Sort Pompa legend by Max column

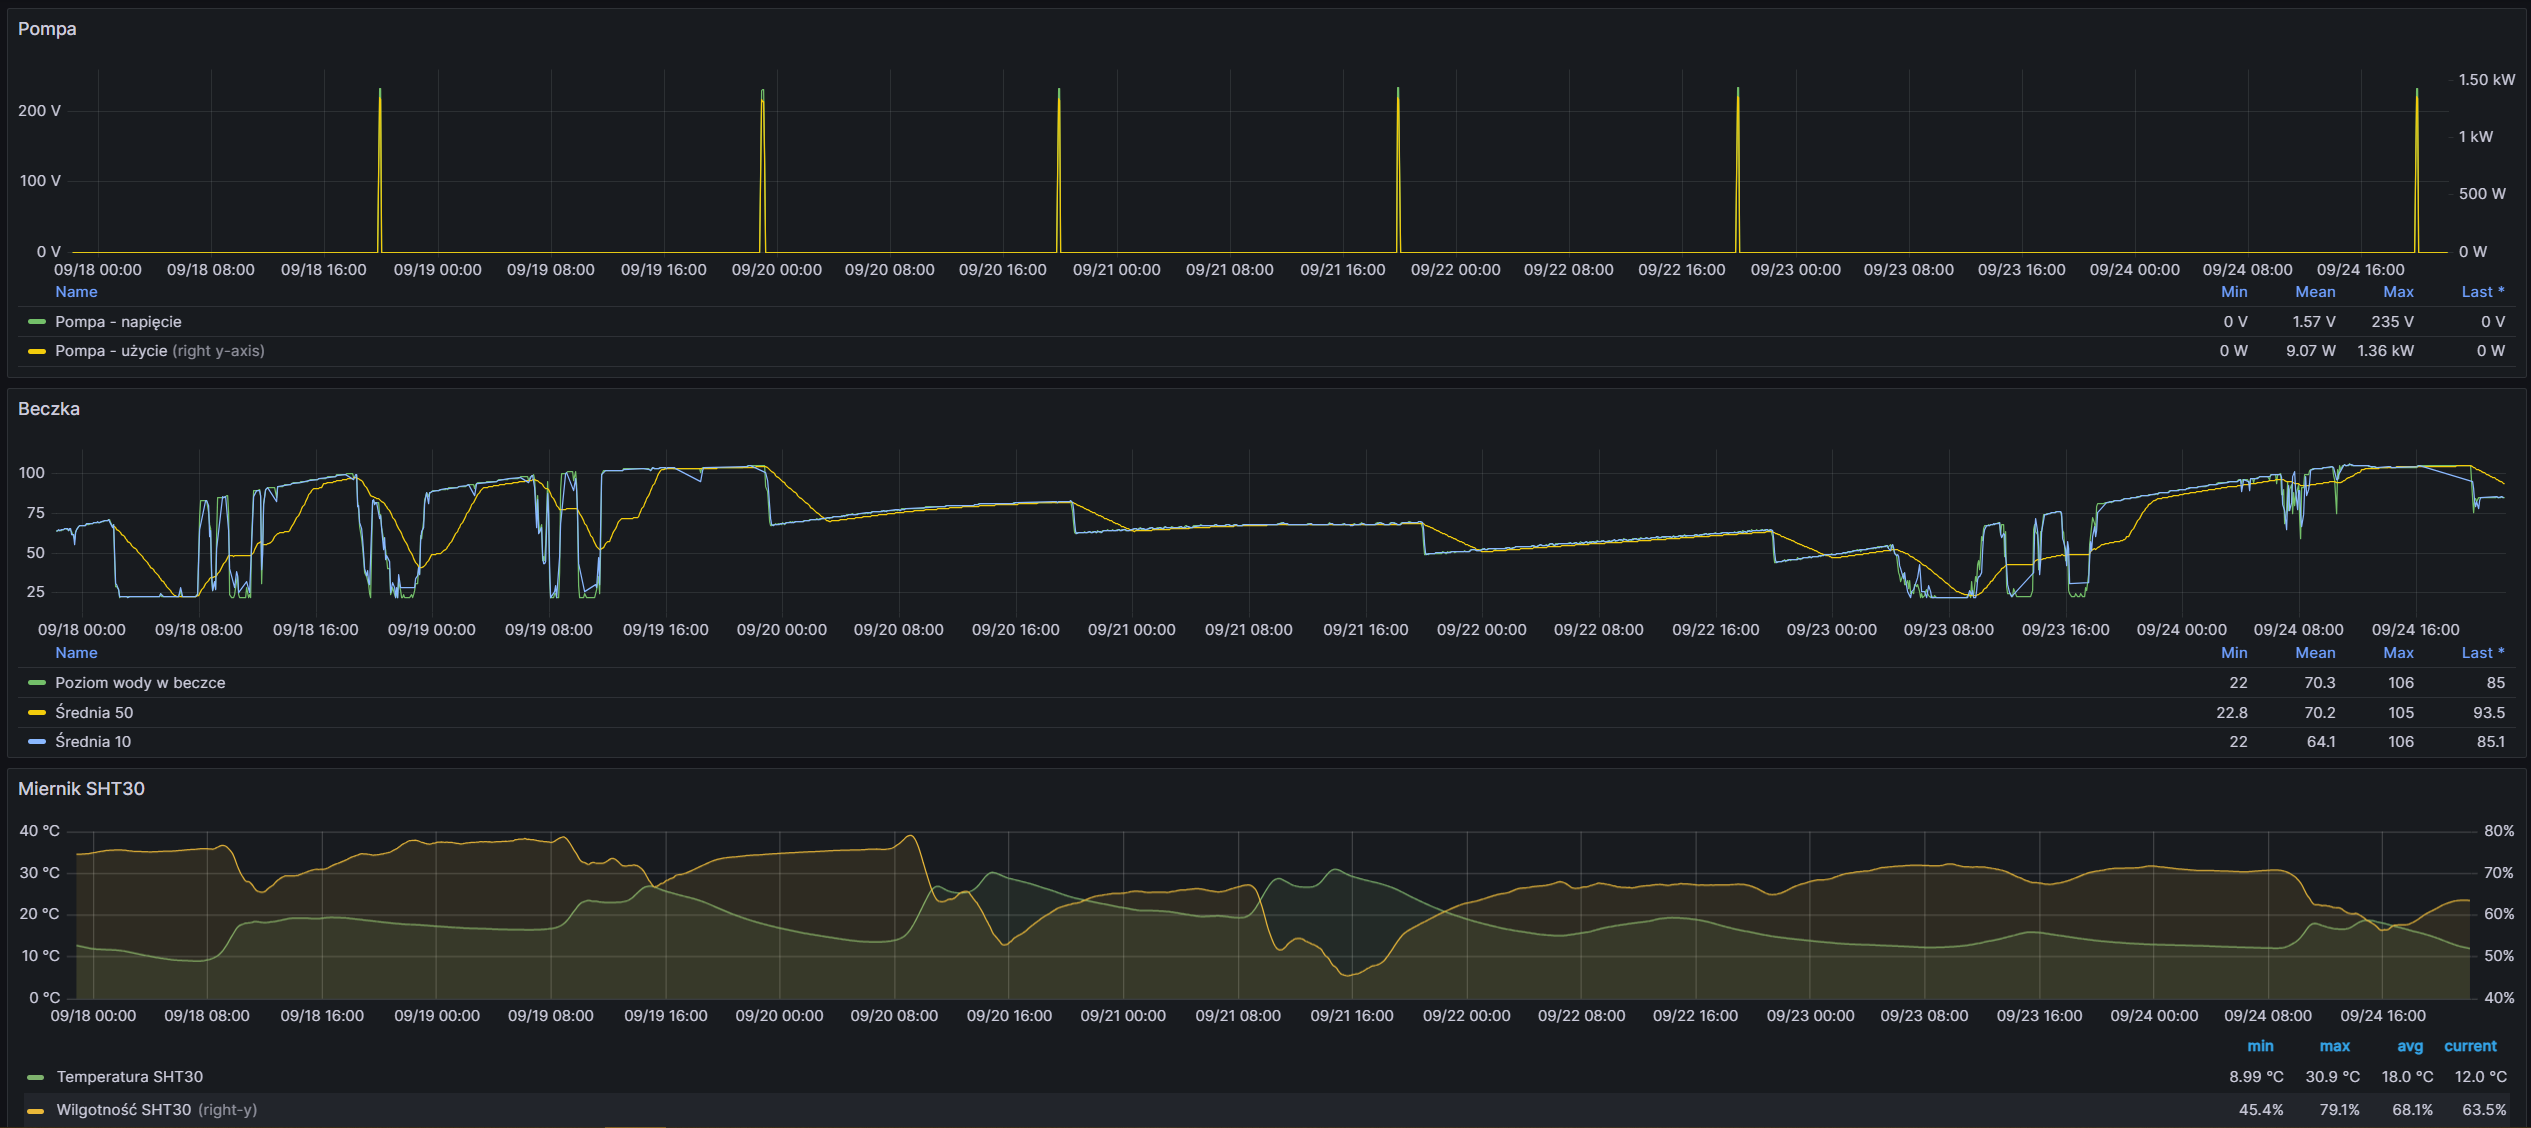2397,292
